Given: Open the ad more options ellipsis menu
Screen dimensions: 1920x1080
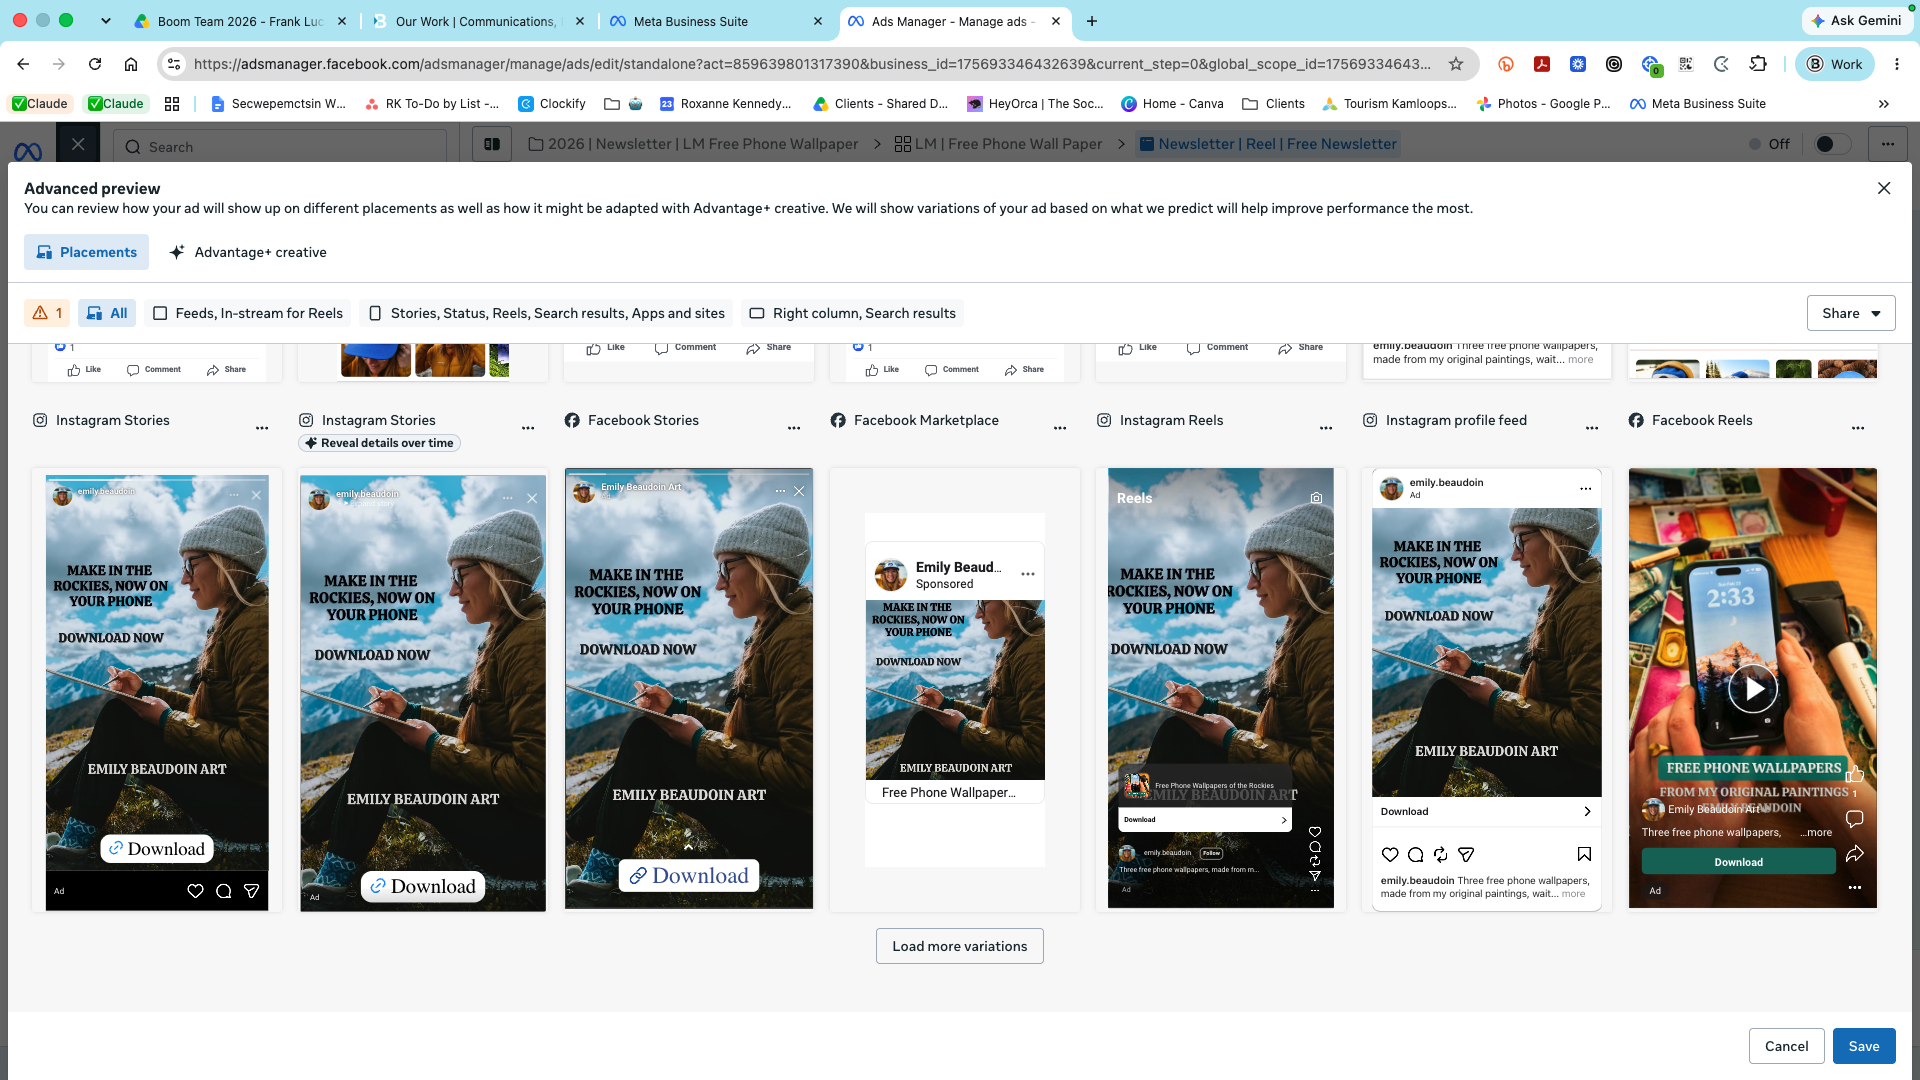Looking at the screenshot, I should (x=1888, y=144).
